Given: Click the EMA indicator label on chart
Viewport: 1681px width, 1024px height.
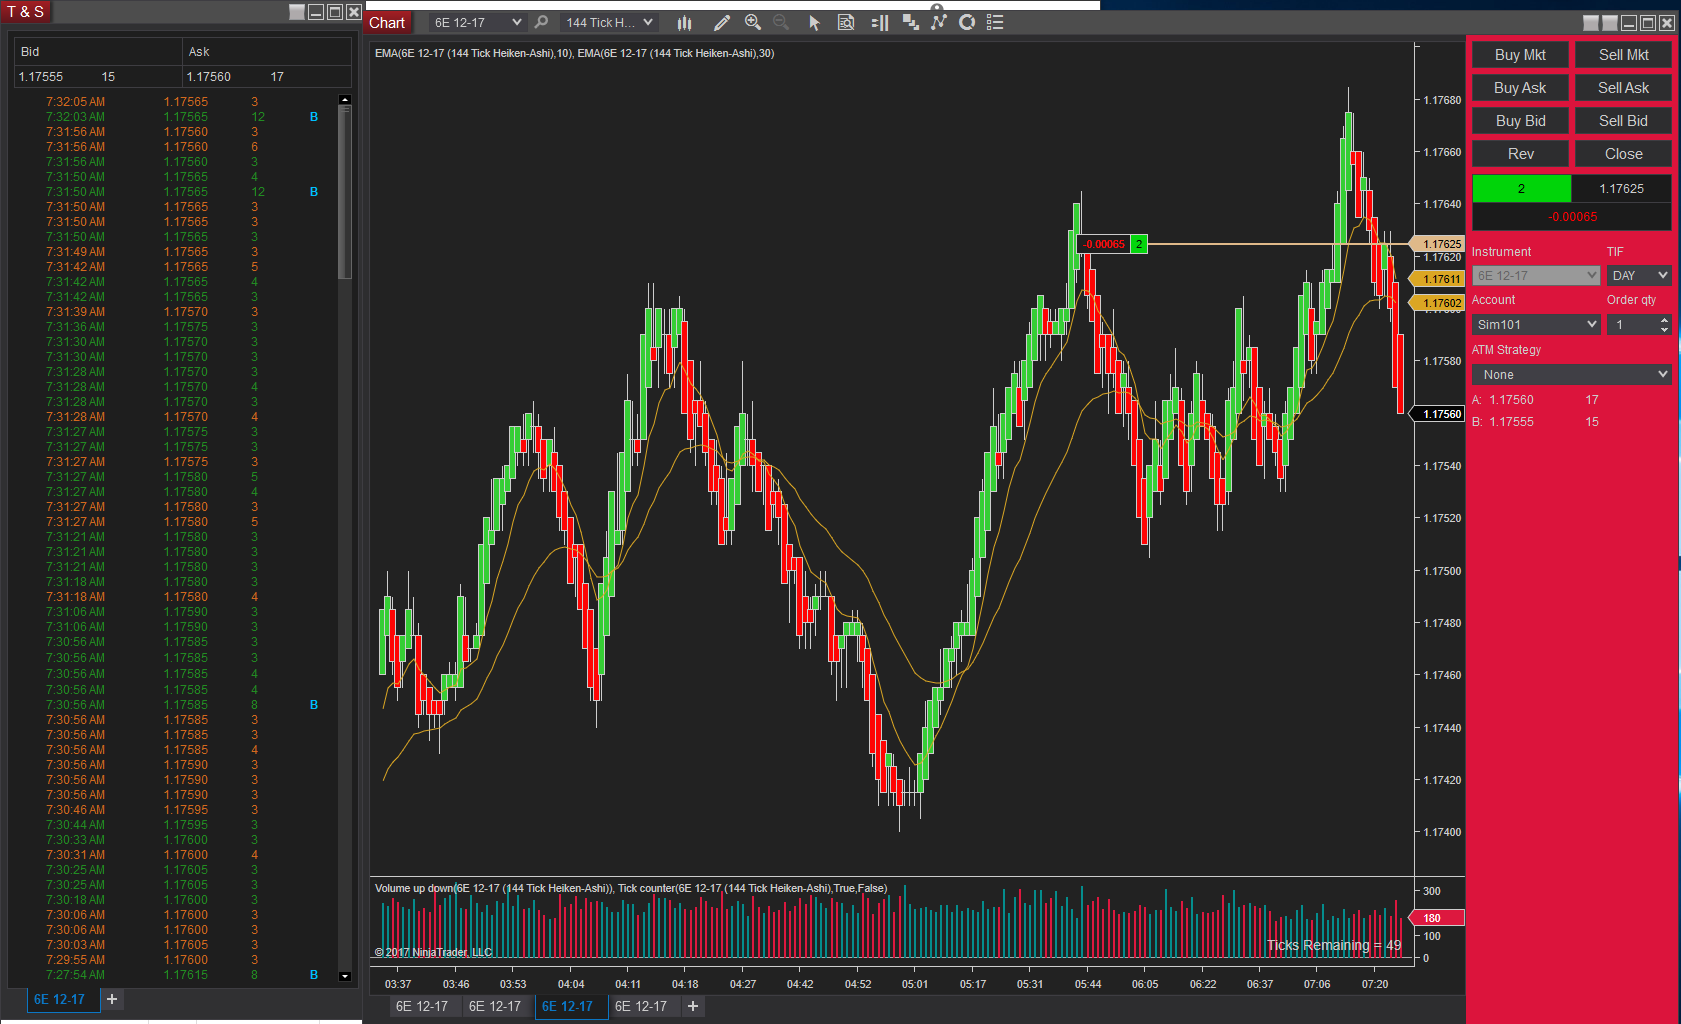Looking at the screenshot, I should [x=574, y=53].
